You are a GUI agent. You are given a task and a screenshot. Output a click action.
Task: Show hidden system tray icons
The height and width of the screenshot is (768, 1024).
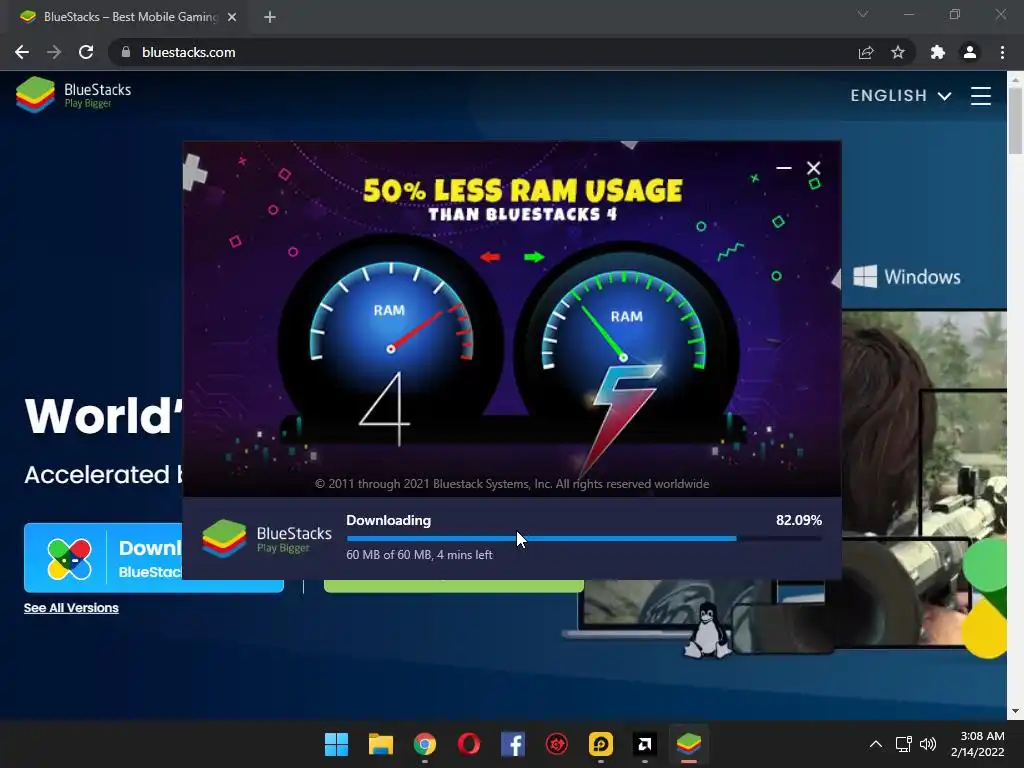coord(876,744)
